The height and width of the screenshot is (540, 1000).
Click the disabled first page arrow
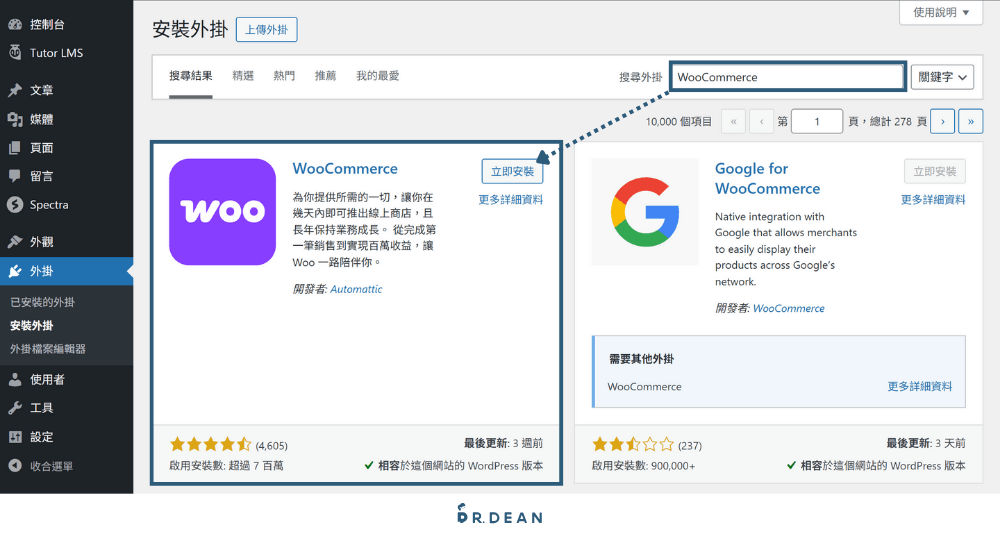733,121
